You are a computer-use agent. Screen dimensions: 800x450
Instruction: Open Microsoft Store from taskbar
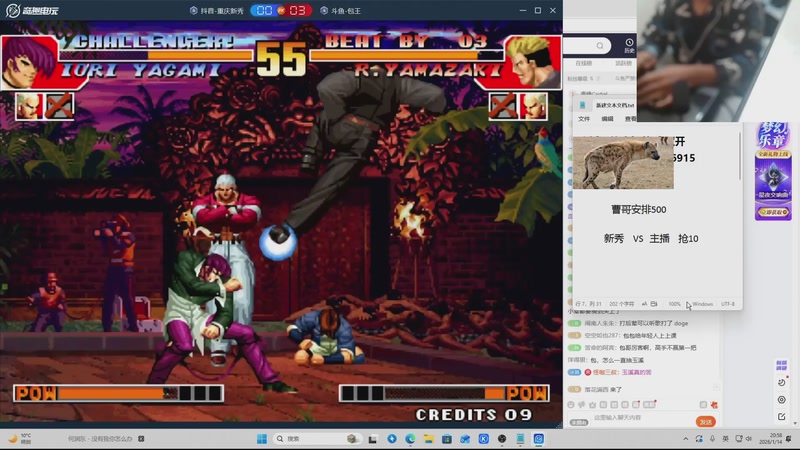coord(447,439)
